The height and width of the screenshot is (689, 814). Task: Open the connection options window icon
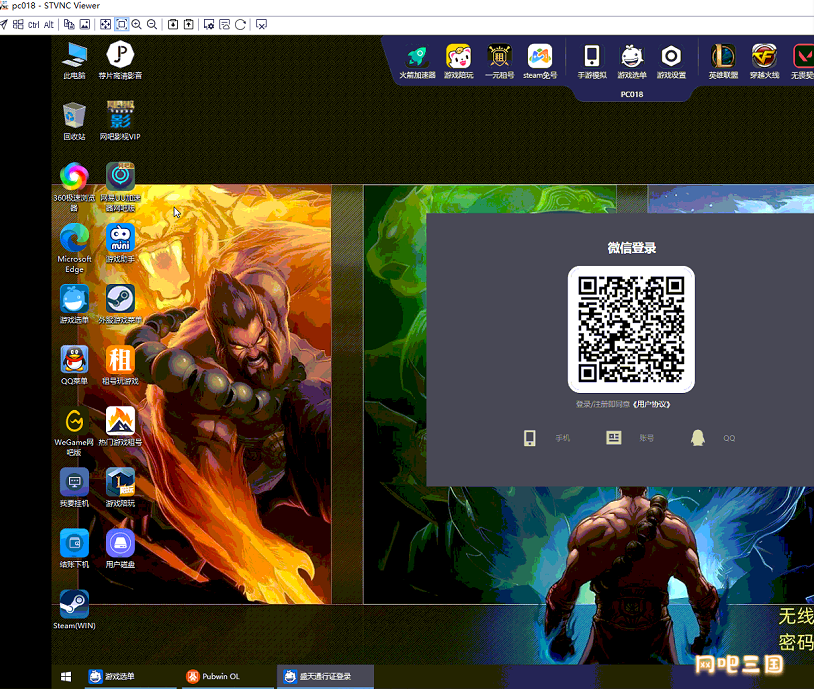pos(225,24)
